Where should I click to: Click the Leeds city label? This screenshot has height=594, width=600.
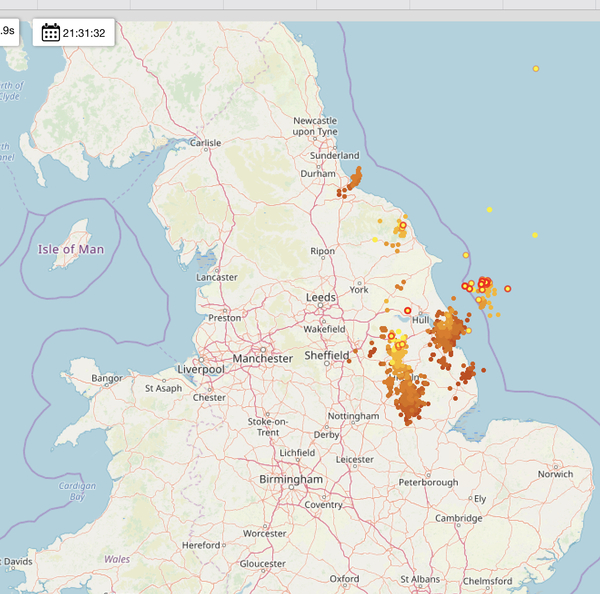click(321, 298)
